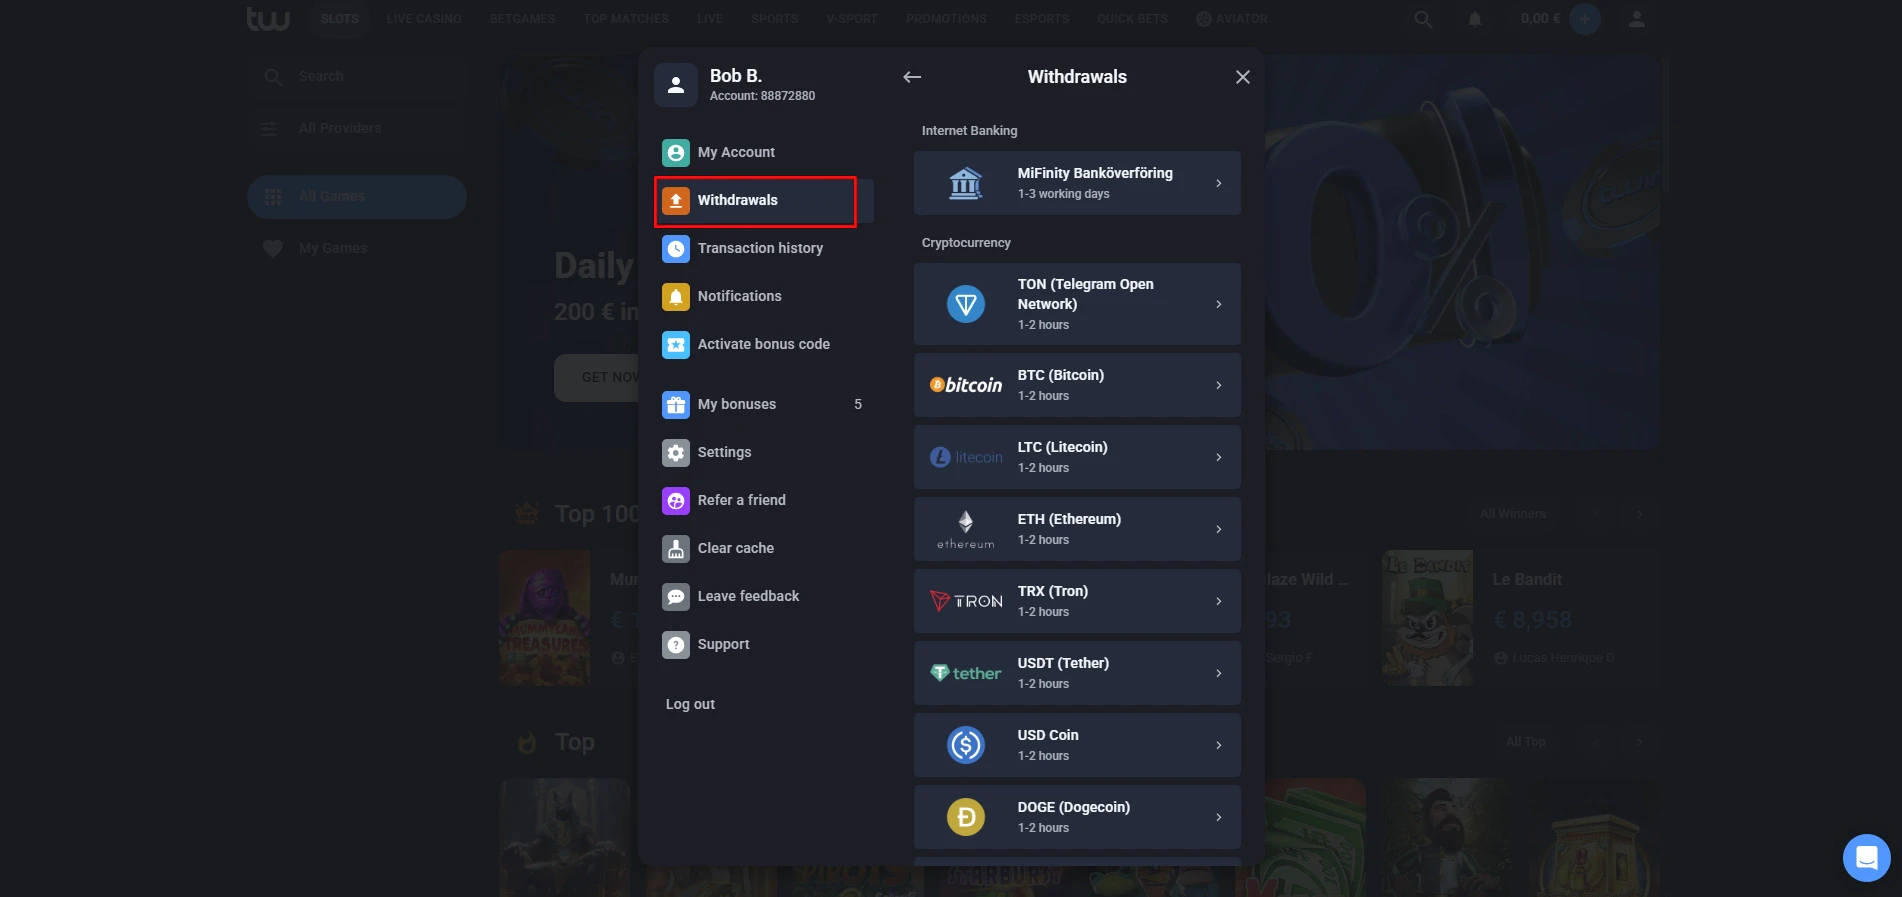Image resolution: width=1902 pixels, height=897 pixels.
Task: Click the USD Coin dollar logo
Action: pos(966,745)
